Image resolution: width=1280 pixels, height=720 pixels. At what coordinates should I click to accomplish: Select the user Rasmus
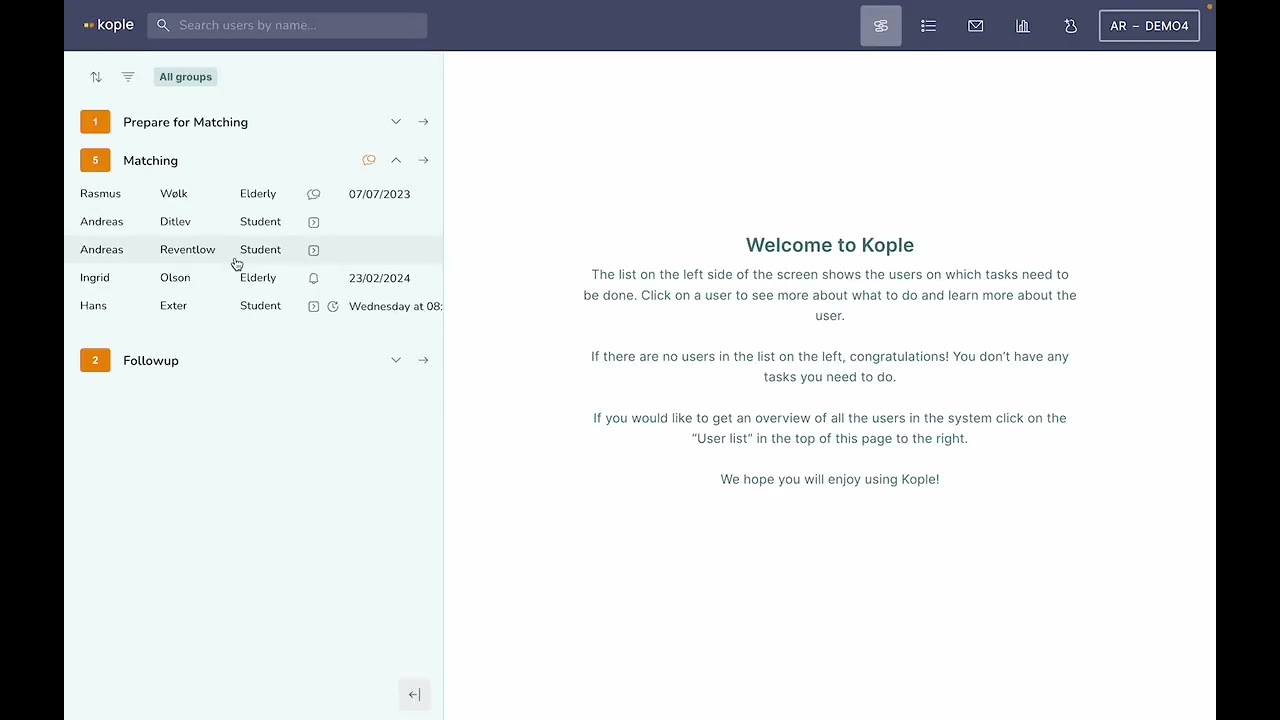coord(100,194)
